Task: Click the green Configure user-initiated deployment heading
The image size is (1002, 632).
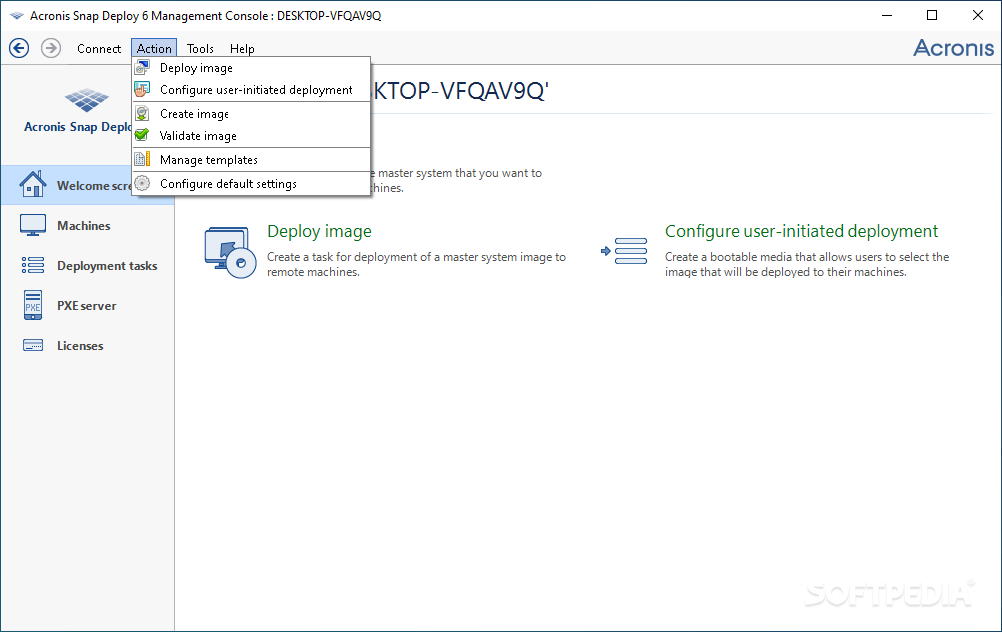Action: (x=801, y=231)
